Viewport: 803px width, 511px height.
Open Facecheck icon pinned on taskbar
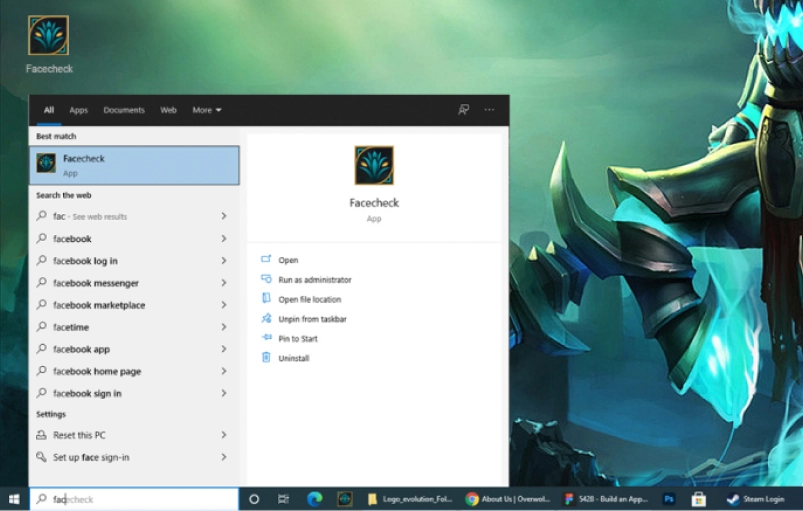point(345,499)
